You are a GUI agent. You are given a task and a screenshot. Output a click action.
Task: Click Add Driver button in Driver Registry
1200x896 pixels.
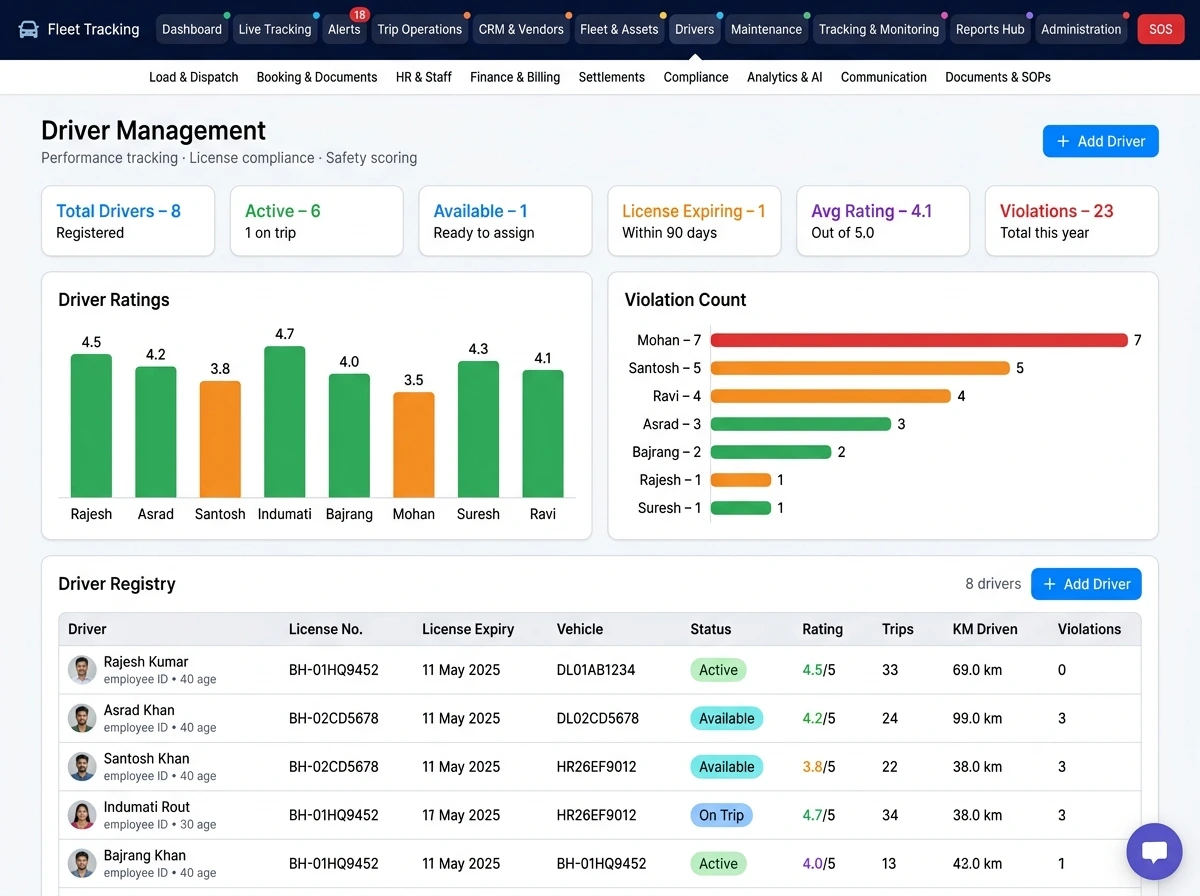(x=1086, y=584)
